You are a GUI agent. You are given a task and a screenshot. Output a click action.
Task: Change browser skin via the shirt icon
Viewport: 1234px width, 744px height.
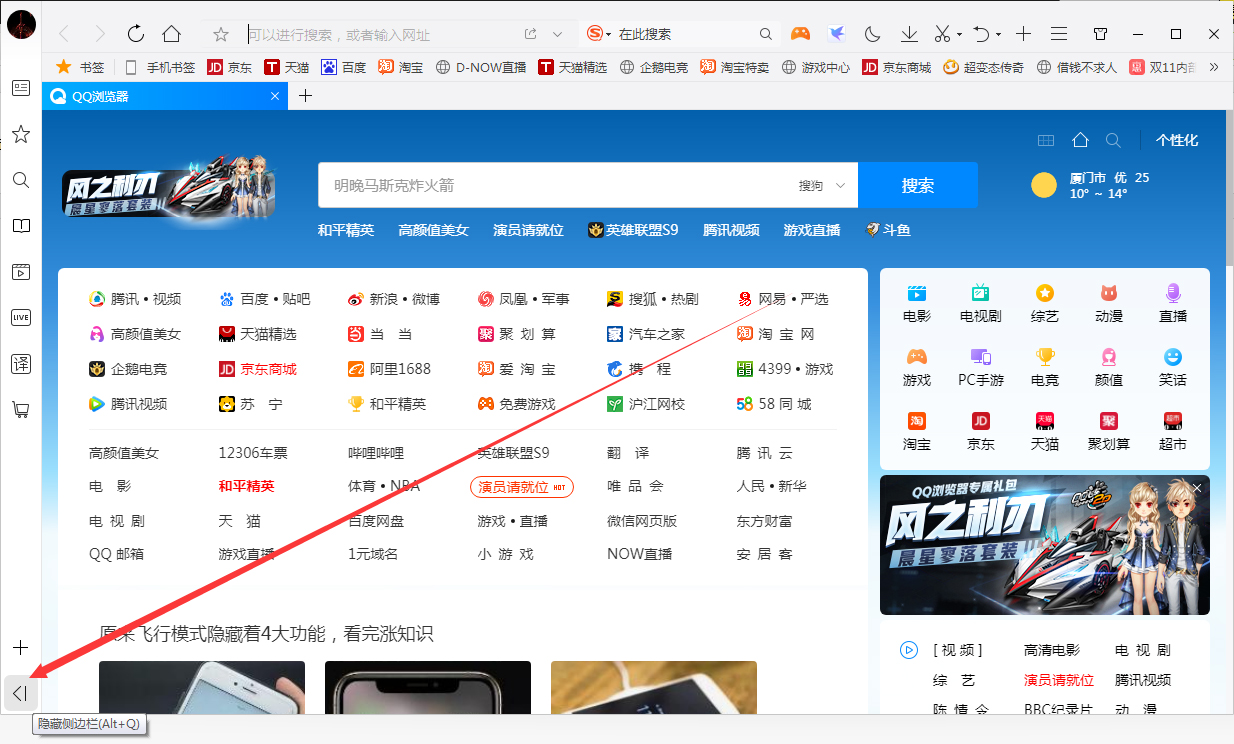[1100, 33]
